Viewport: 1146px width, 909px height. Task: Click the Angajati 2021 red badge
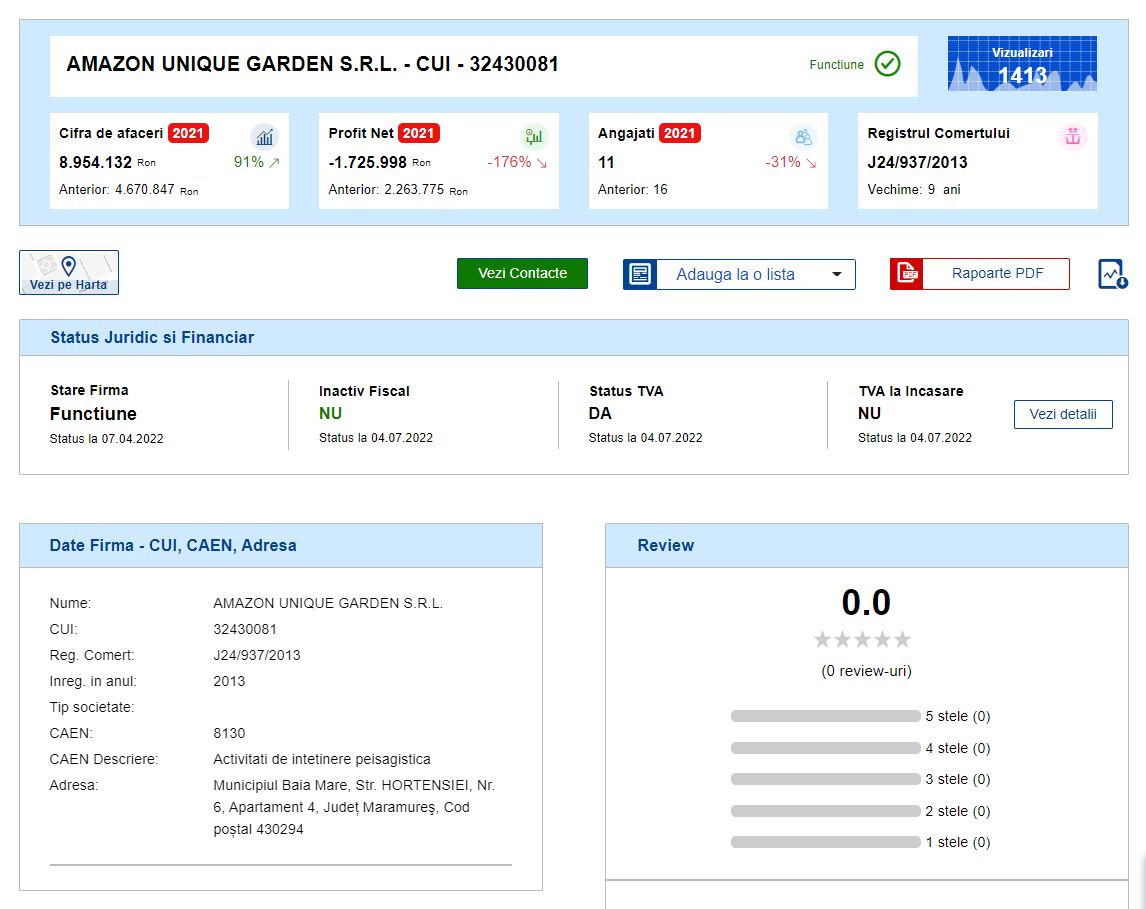[x=680, y=133]
